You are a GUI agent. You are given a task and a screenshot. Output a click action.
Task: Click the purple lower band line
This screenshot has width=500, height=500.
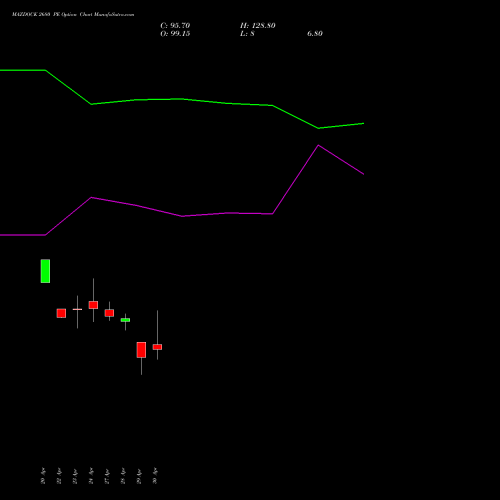(182, 216)
